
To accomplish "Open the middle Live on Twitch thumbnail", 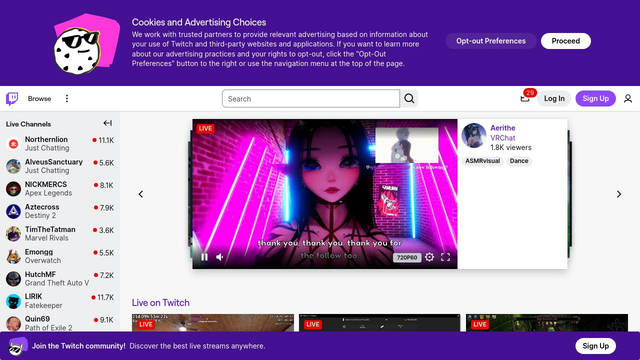I will tap(380, 322).
